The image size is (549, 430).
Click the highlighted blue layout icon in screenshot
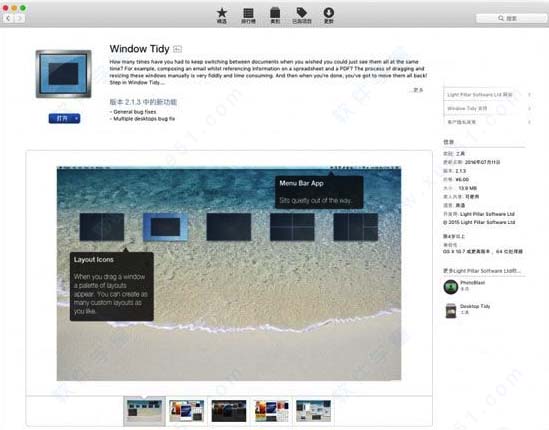165,227
